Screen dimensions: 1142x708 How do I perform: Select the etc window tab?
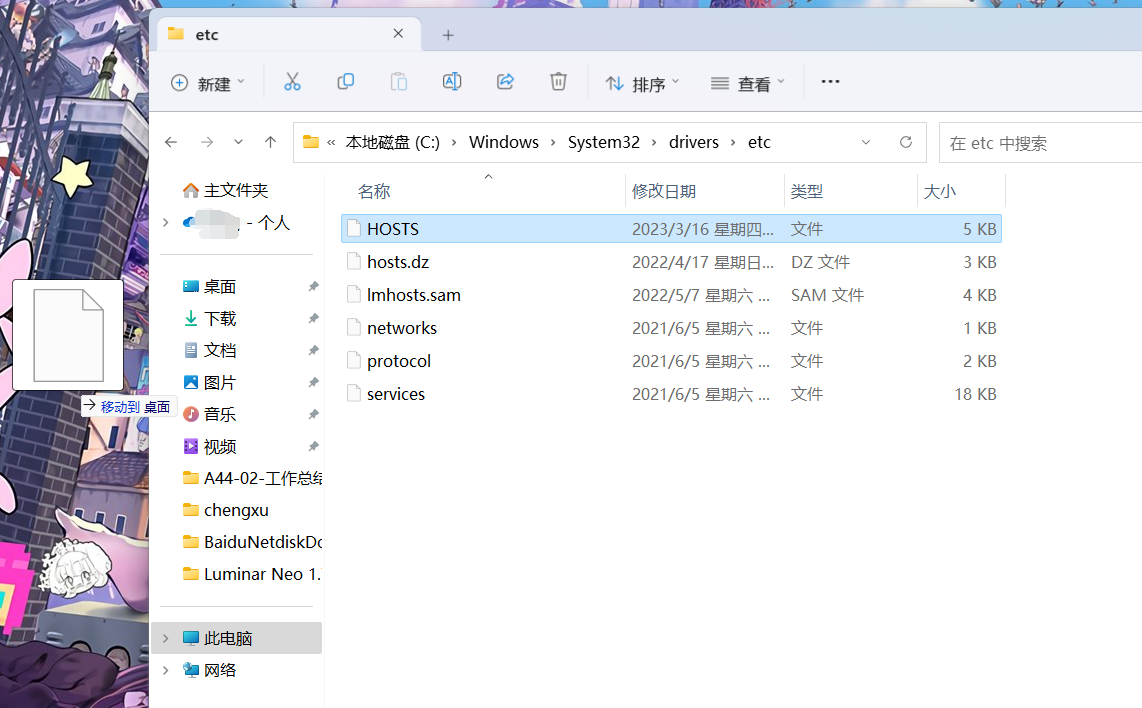pyautogui.click(x=288, y=34)
